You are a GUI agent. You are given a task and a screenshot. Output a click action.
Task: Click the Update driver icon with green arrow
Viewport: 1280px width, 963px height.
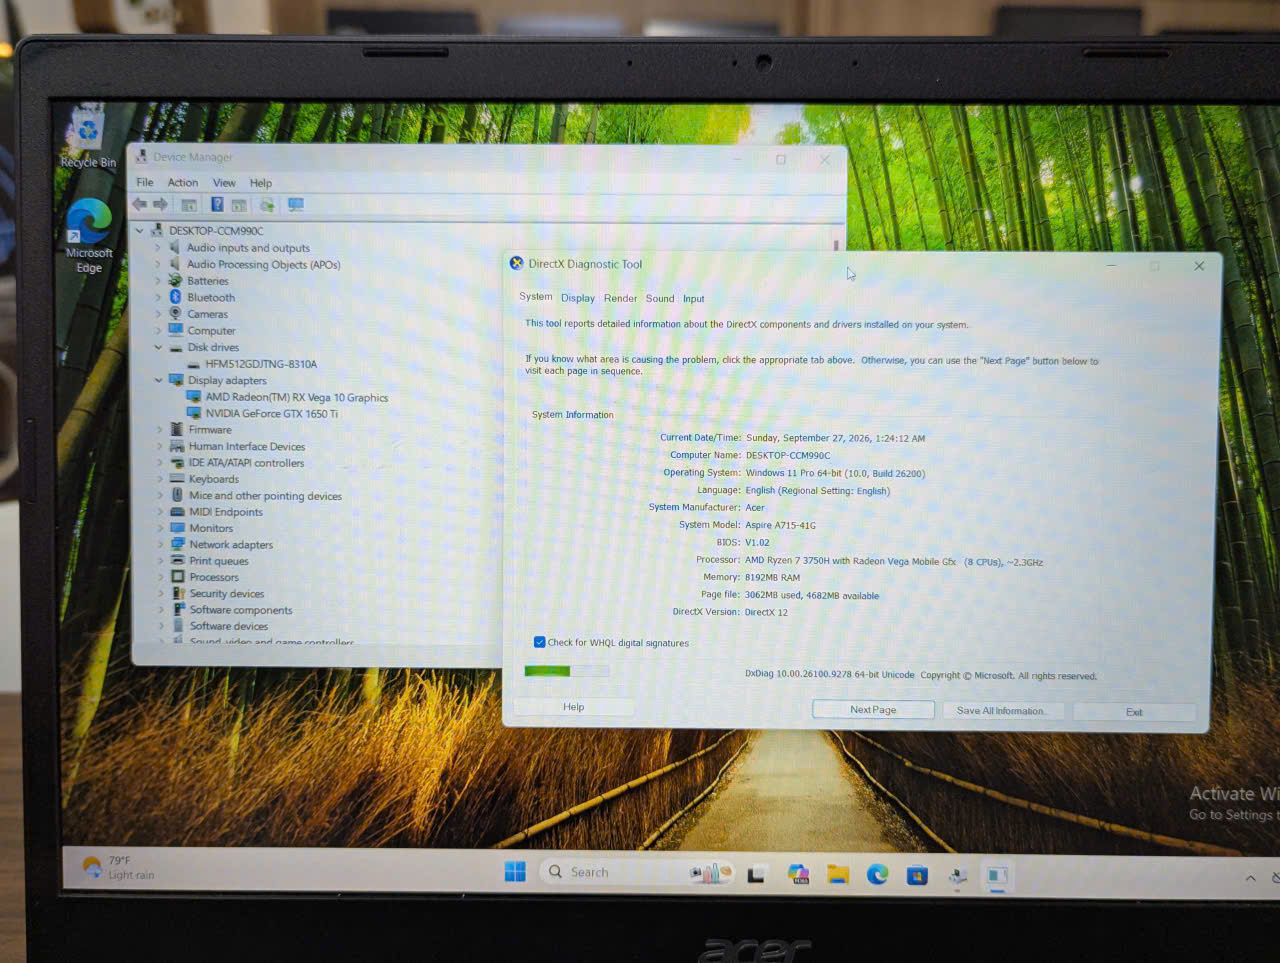point(267,205)
